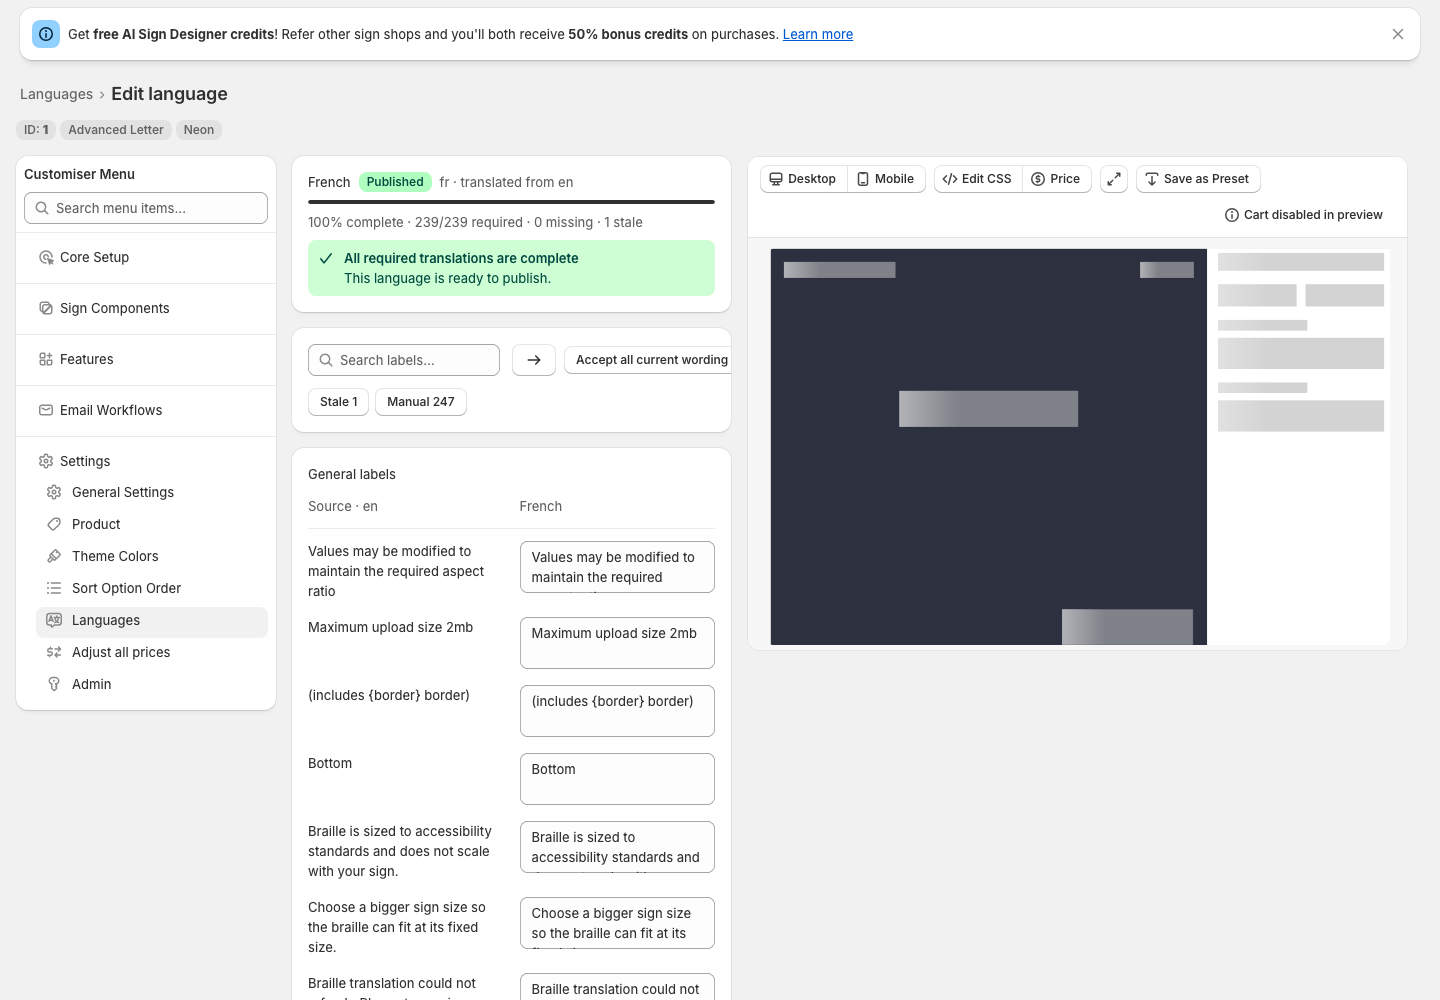Open Edit CSS
Screen dimensions: 1440x1000
[977, 179]
